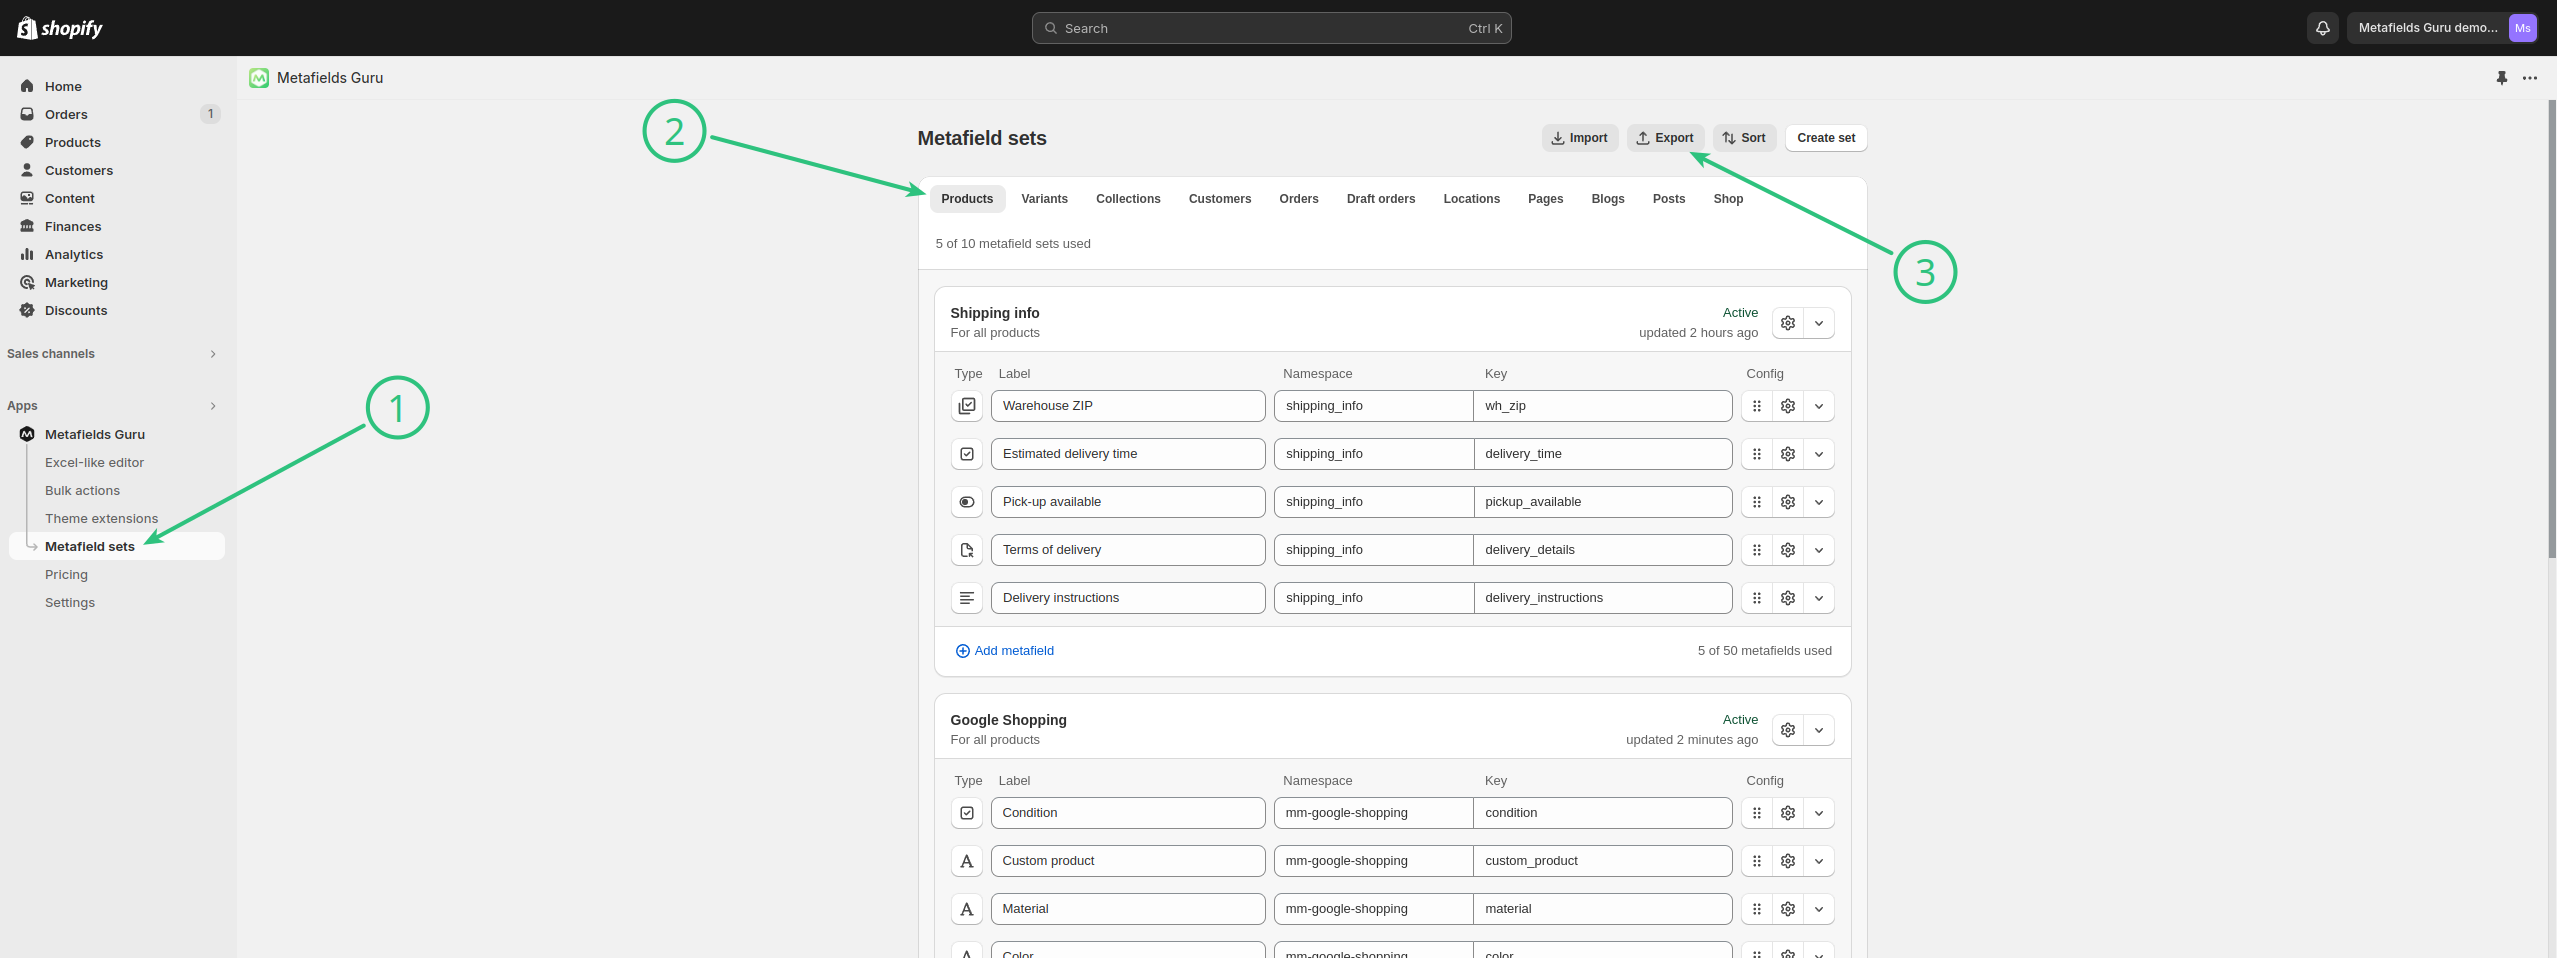Click the Import button
The image size is (2557, 958).
[1580, 138]
